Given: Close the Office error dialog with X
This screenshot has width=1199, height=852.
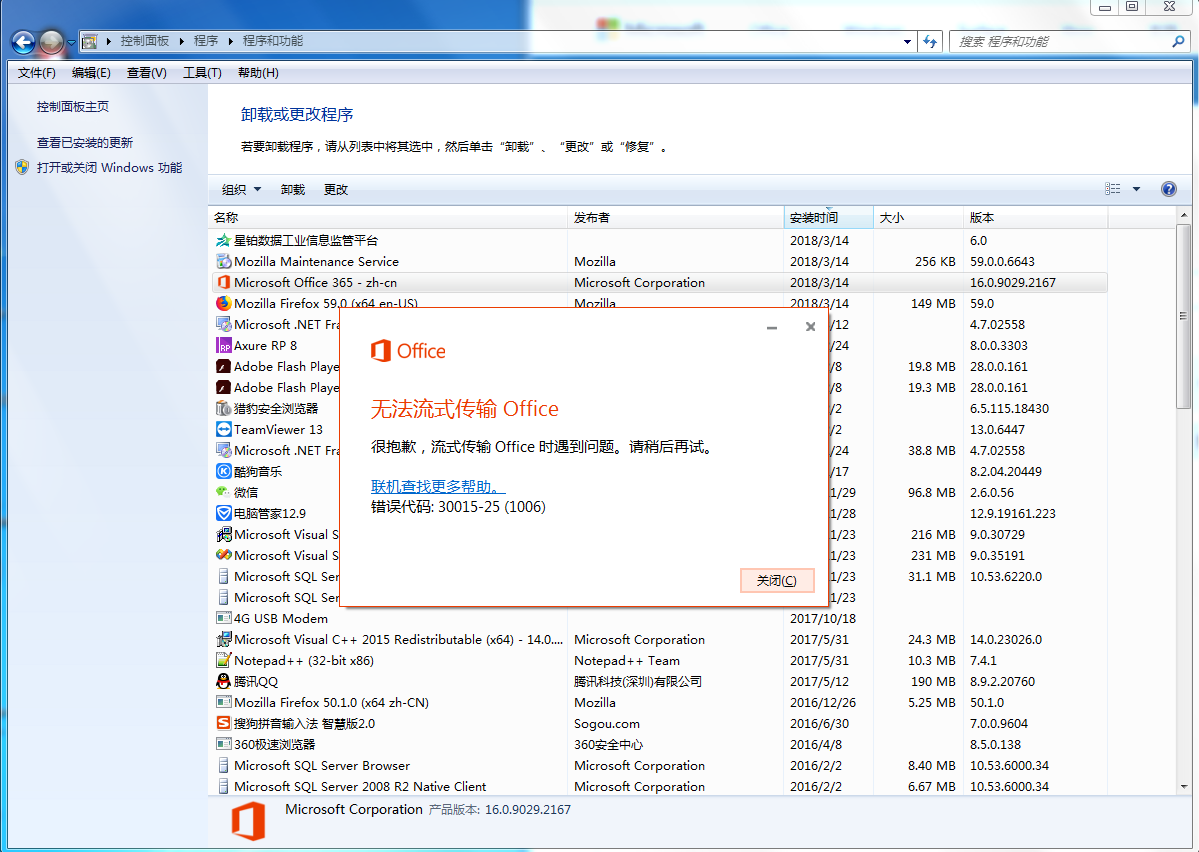Looking at the screenshot, I should click(811, 327).
